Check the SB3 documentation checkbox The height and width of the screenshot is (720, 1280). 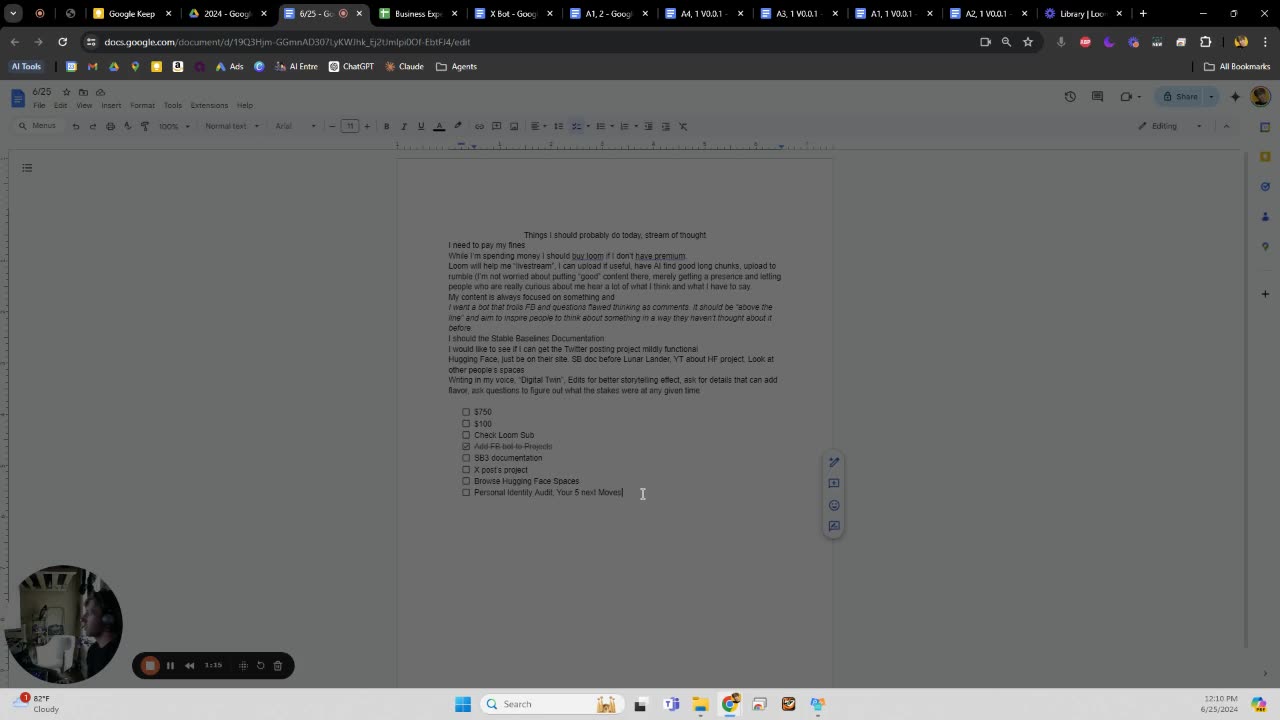point(466,458)
